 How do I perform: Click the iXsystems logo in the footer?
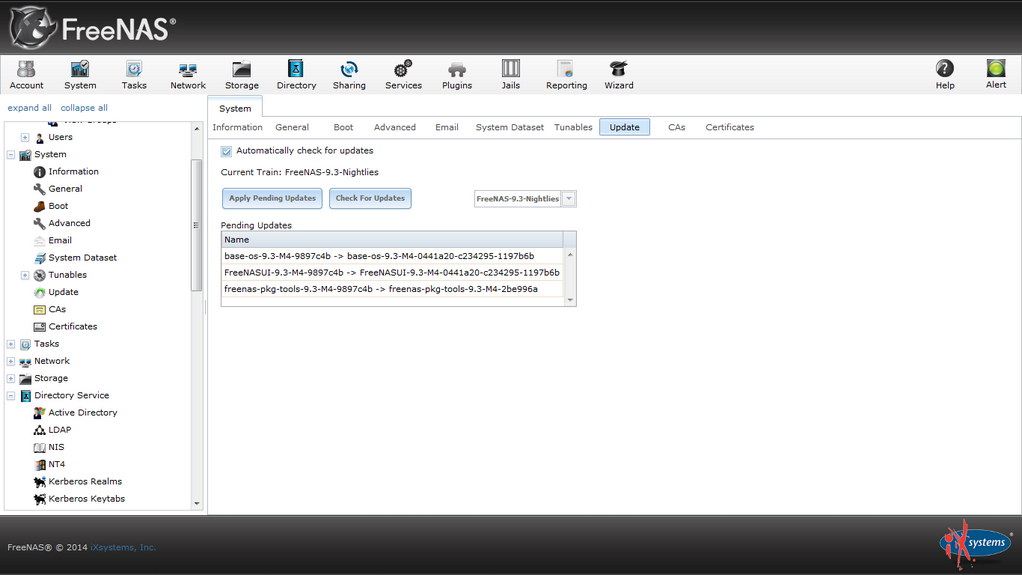pyautogui.click(x=975, y=544)
